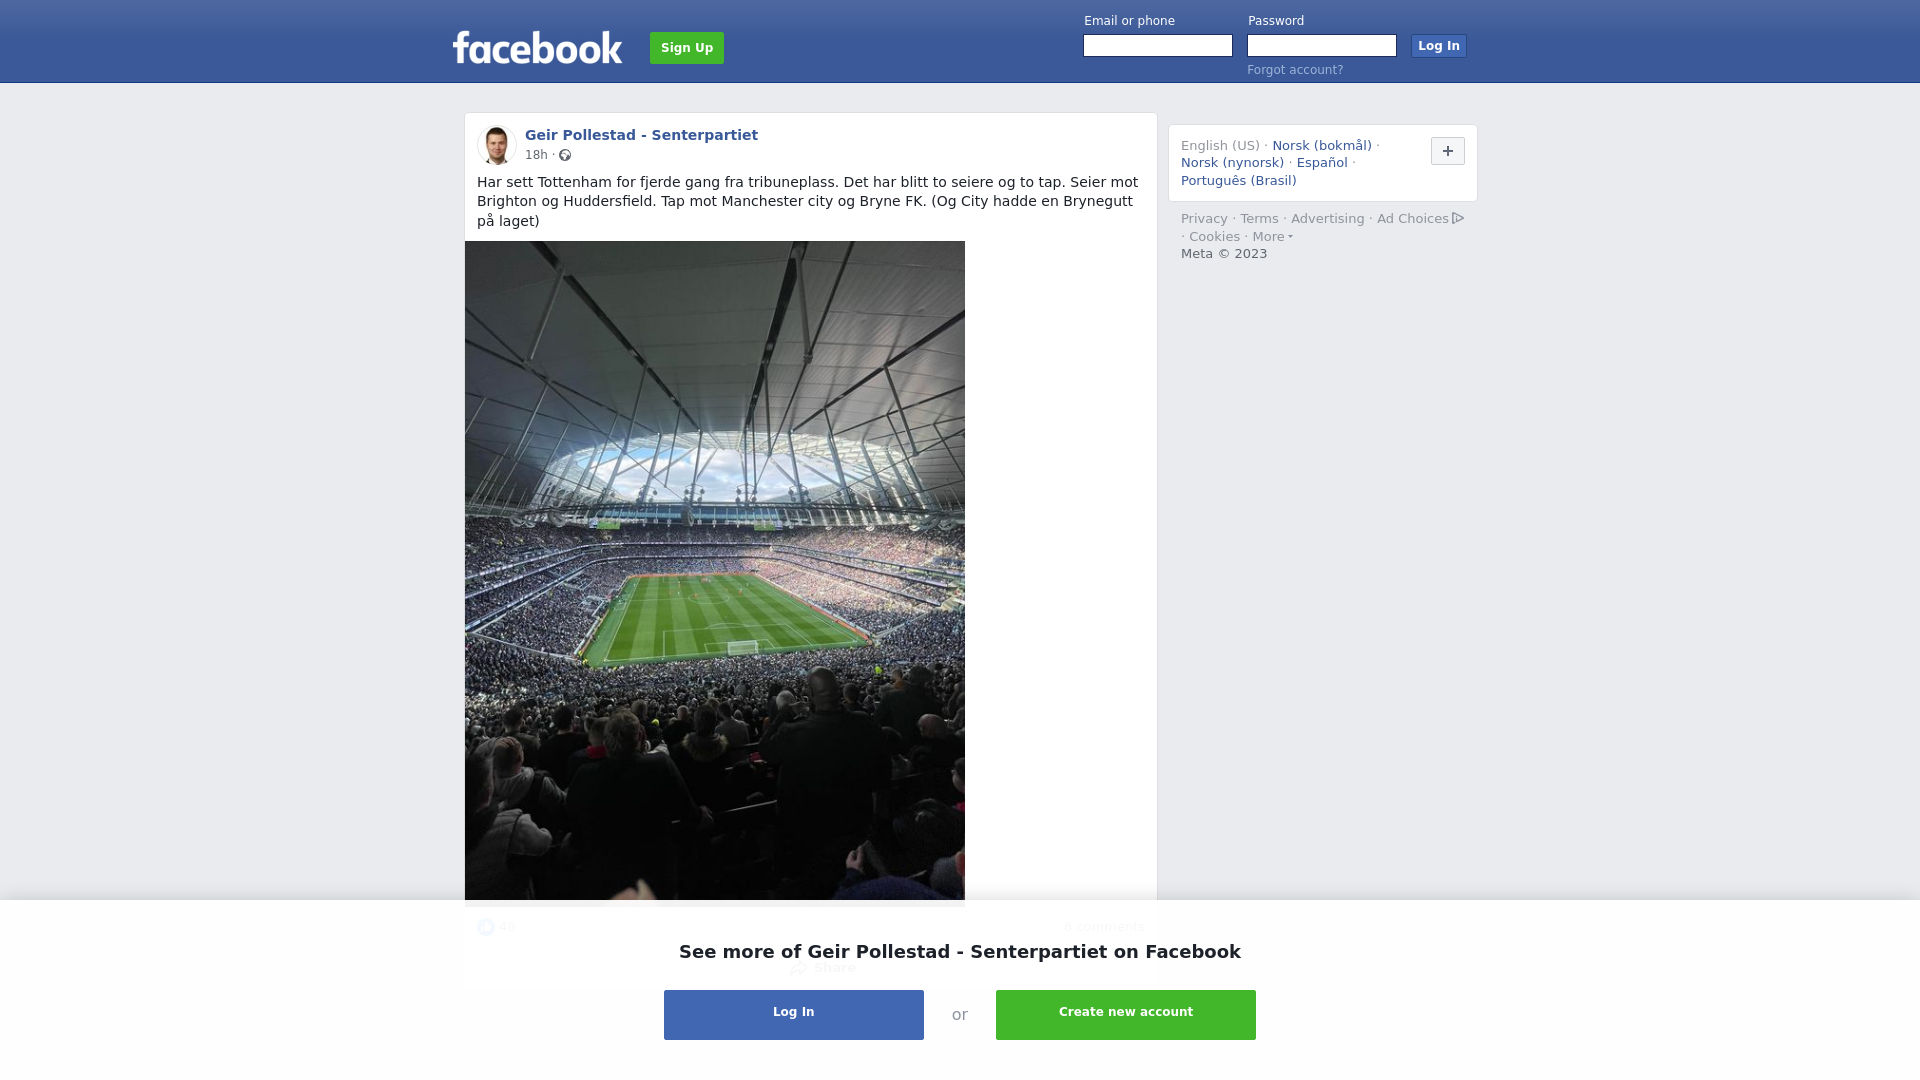Open the 18h post timestamp
Image resolution: width=1920 pixels, height=1080 pixels.
point(536,155)
